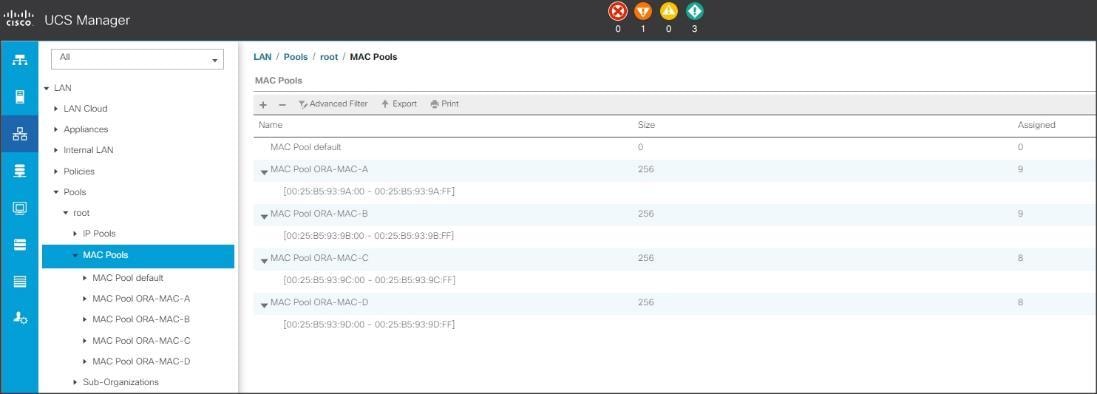Select IP Pools in the tree
The height and width of the screenshot is (394, 1097).
coord(99,233)
